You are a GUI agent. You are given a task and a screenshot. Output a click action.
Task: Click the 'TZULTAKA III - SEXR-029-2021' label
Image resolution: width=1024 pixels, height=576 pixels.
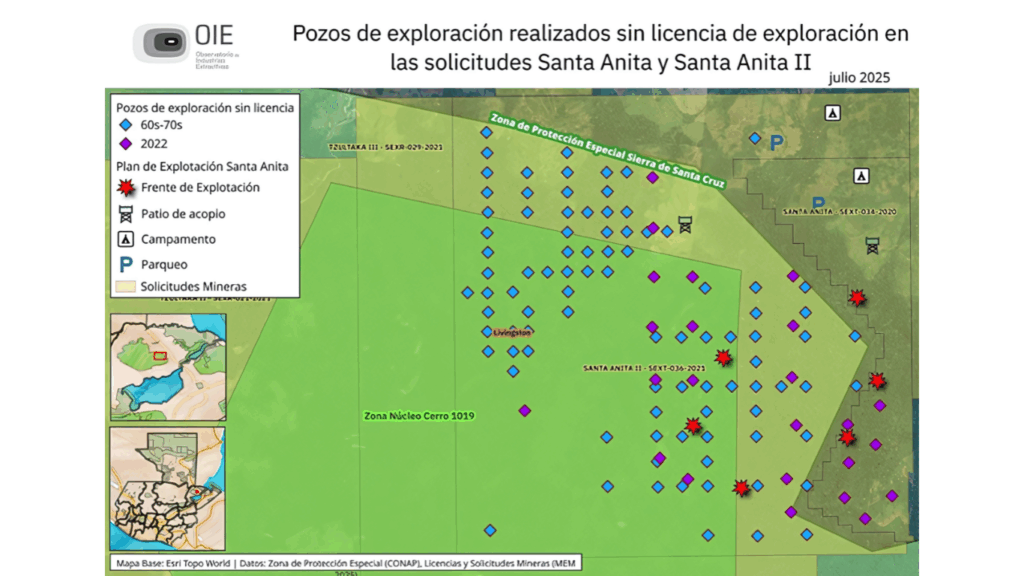point(385,147)
